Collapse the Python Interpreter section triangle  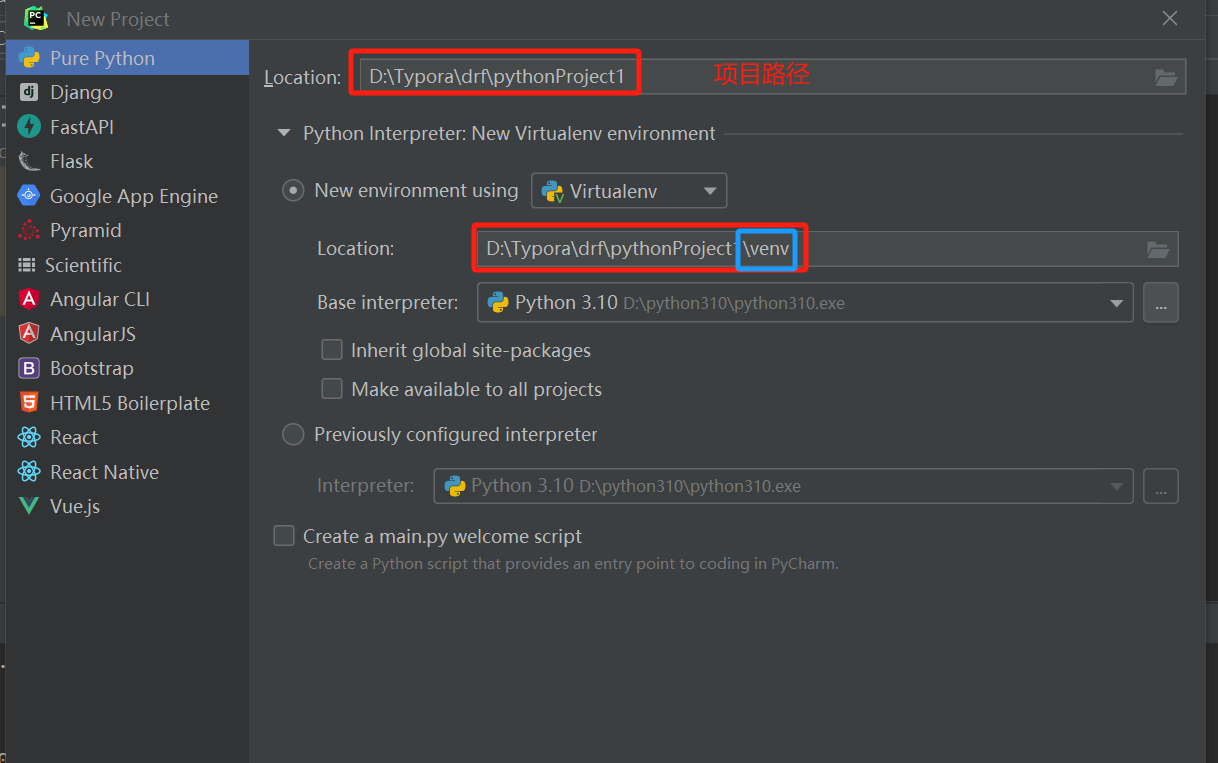284,133
